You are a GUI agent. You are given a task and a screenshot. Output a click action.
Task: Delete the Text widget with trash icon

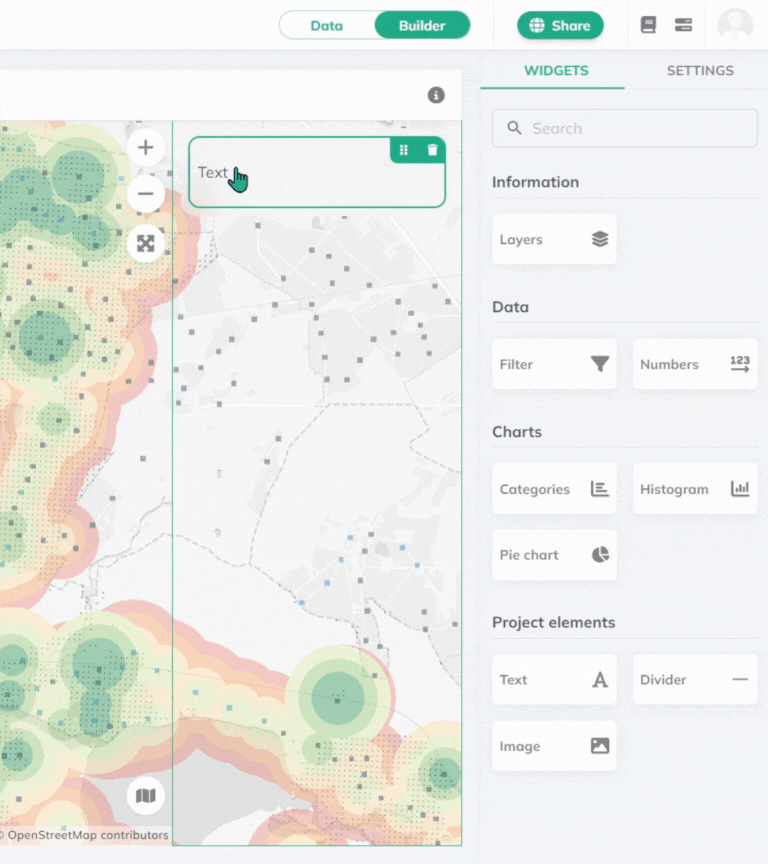tap(432, 150)
